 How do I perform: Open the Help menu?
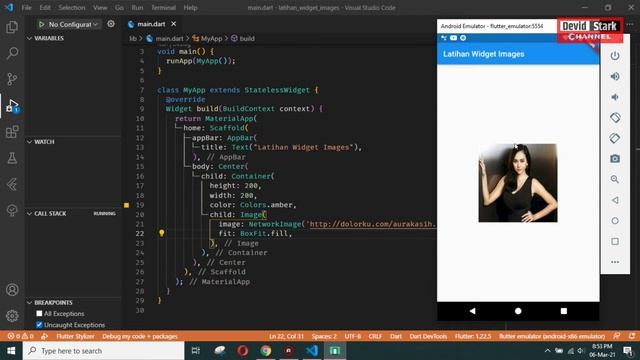(x=190, y=8)
